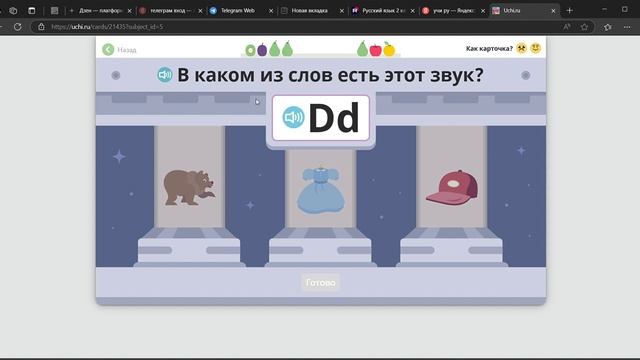Viewport: 640px width, 360px height.
Task: Click the question text В каком из слов
Action: click(x=330, y=75)
